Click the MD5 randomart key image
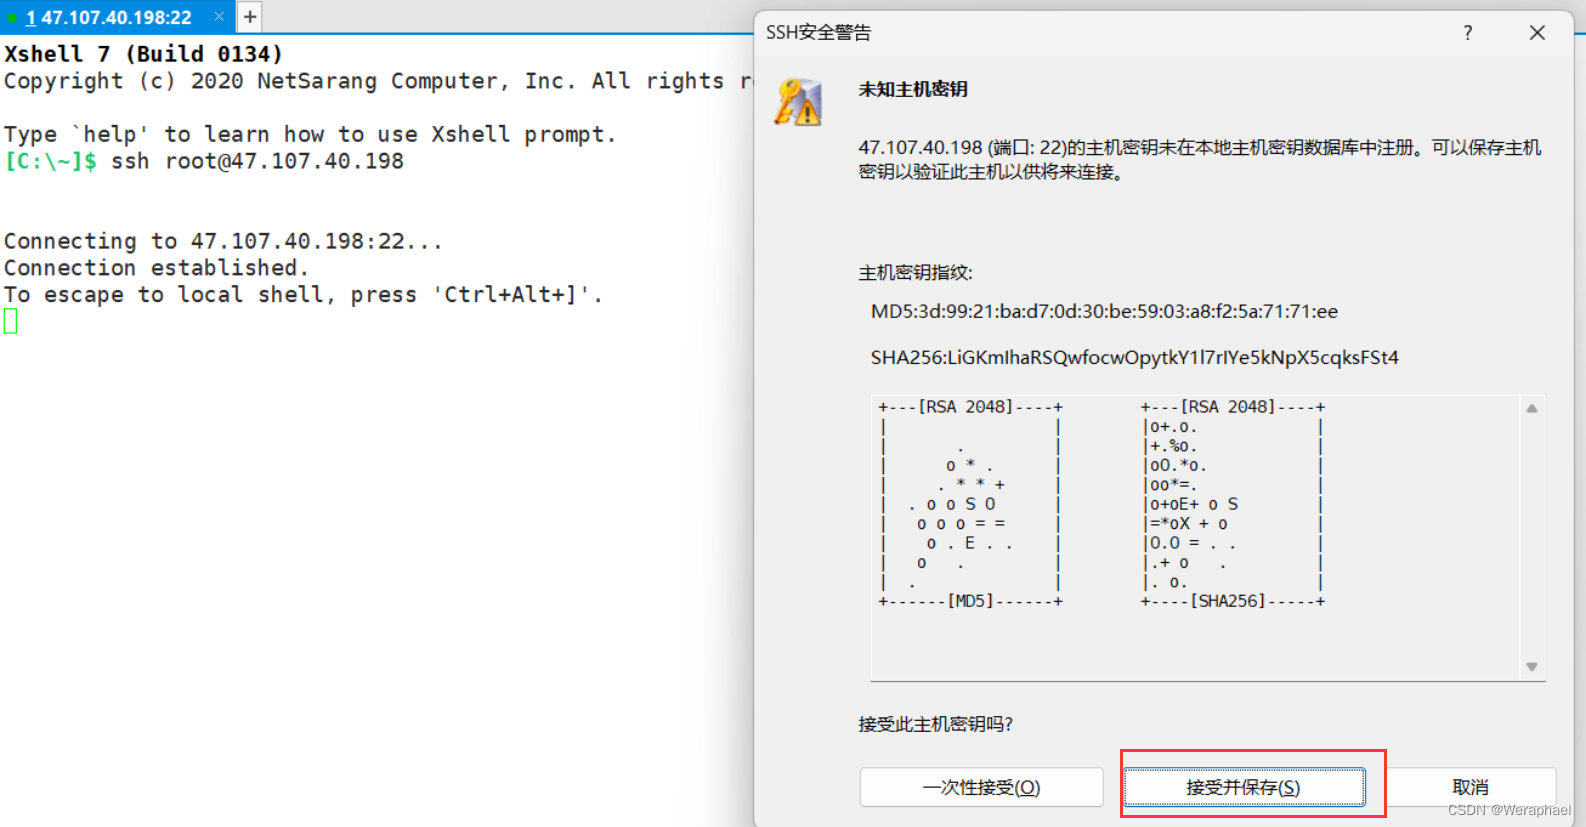This screenshot has width=1586, height=827. pyautogui.click(x=970, y=504)
